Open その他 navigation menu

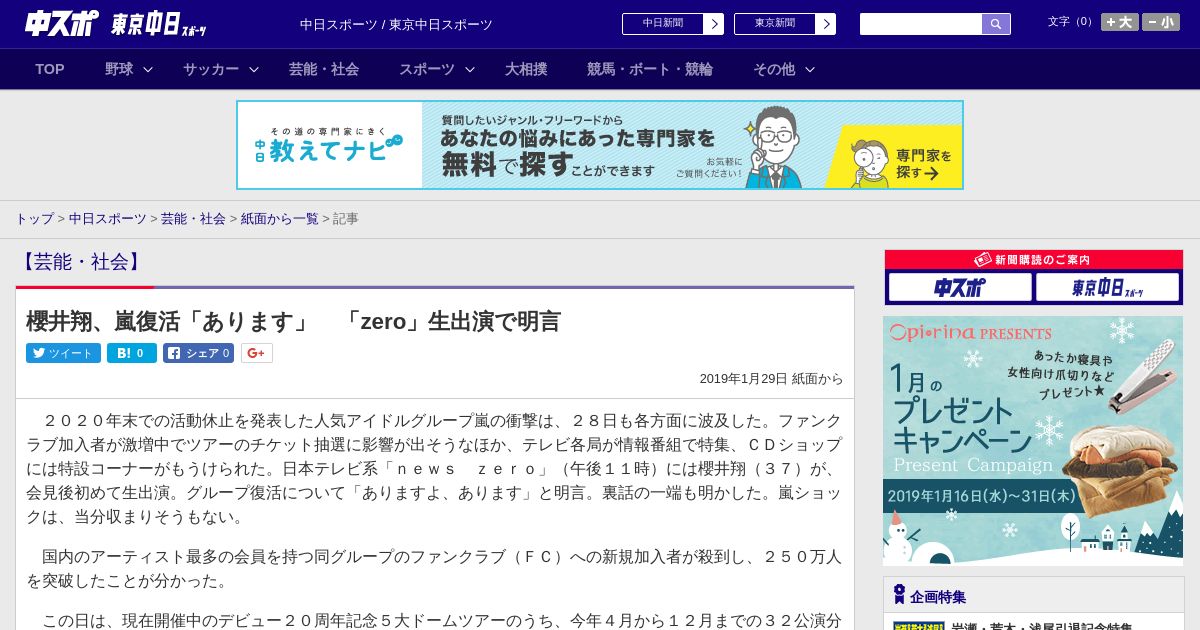click(774, 69)
